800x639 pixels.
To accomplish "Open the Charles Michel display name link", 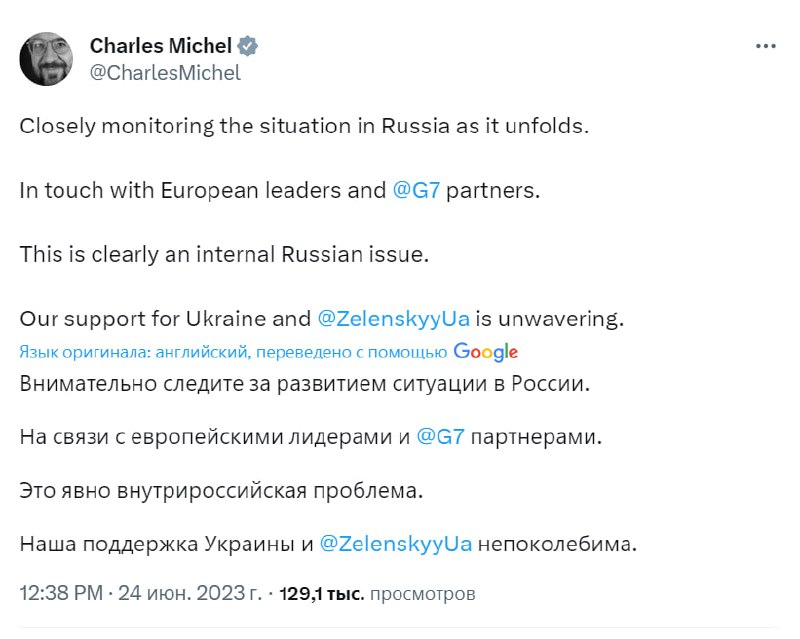I will pyautogui.click(x=161, y=46).
